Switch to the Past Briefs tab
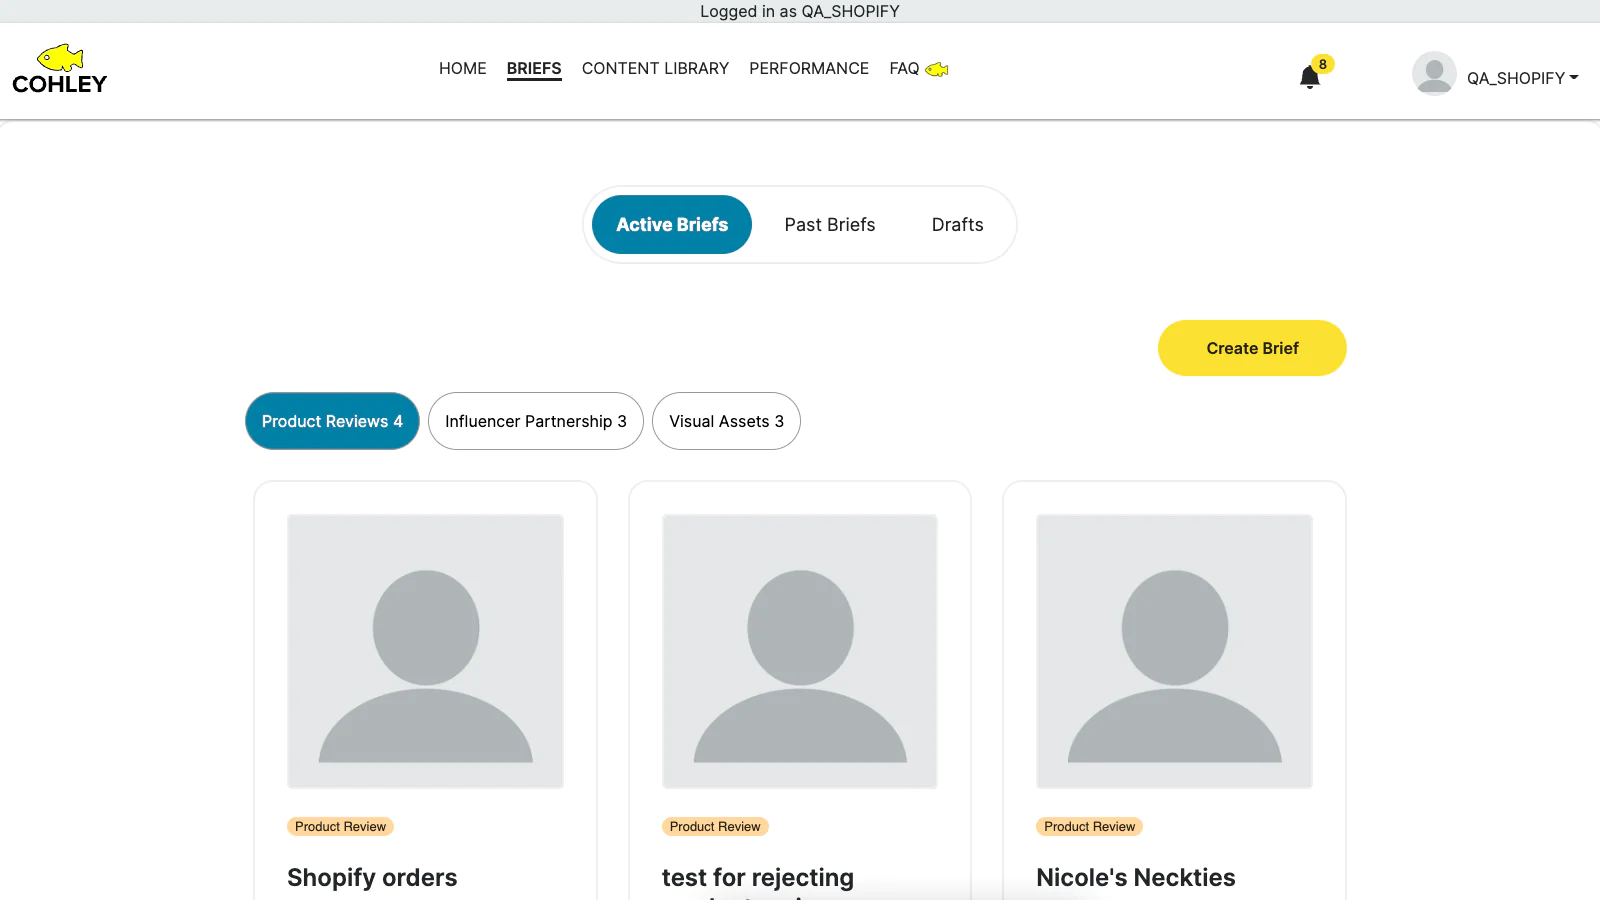This screenshot has height=900, width=1600. [x=829, y=225]
